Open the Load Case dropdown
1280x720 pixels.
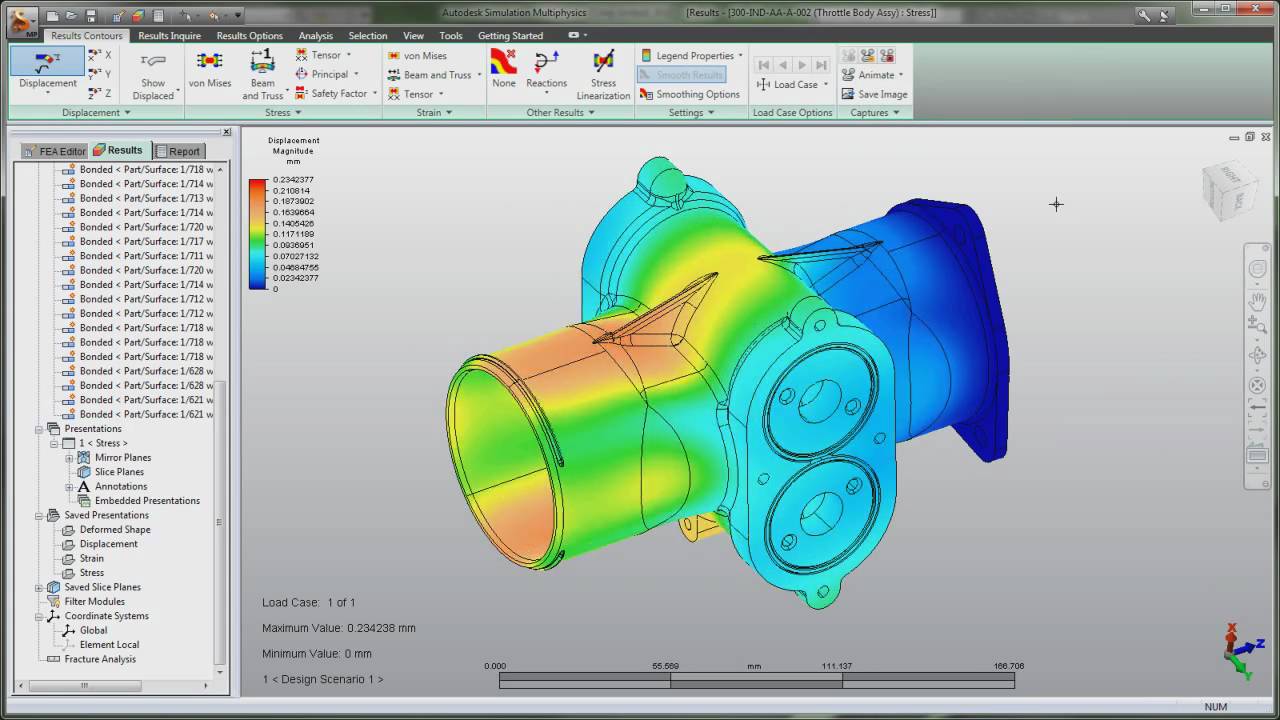point(792,85)
